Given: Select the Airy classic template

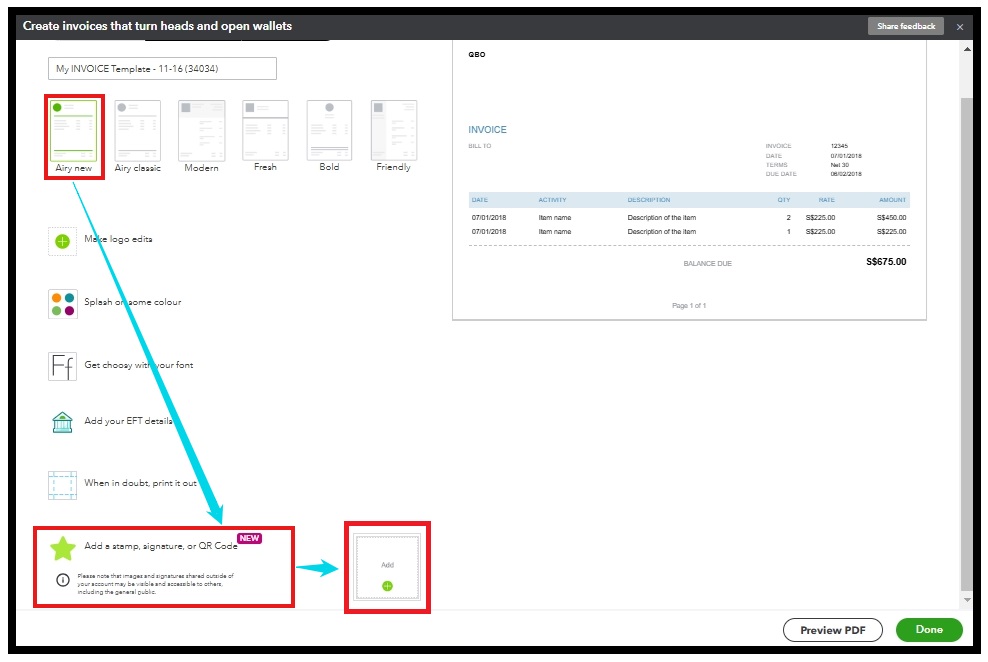Looking at the screenshot, I should [x=137, y=125].
